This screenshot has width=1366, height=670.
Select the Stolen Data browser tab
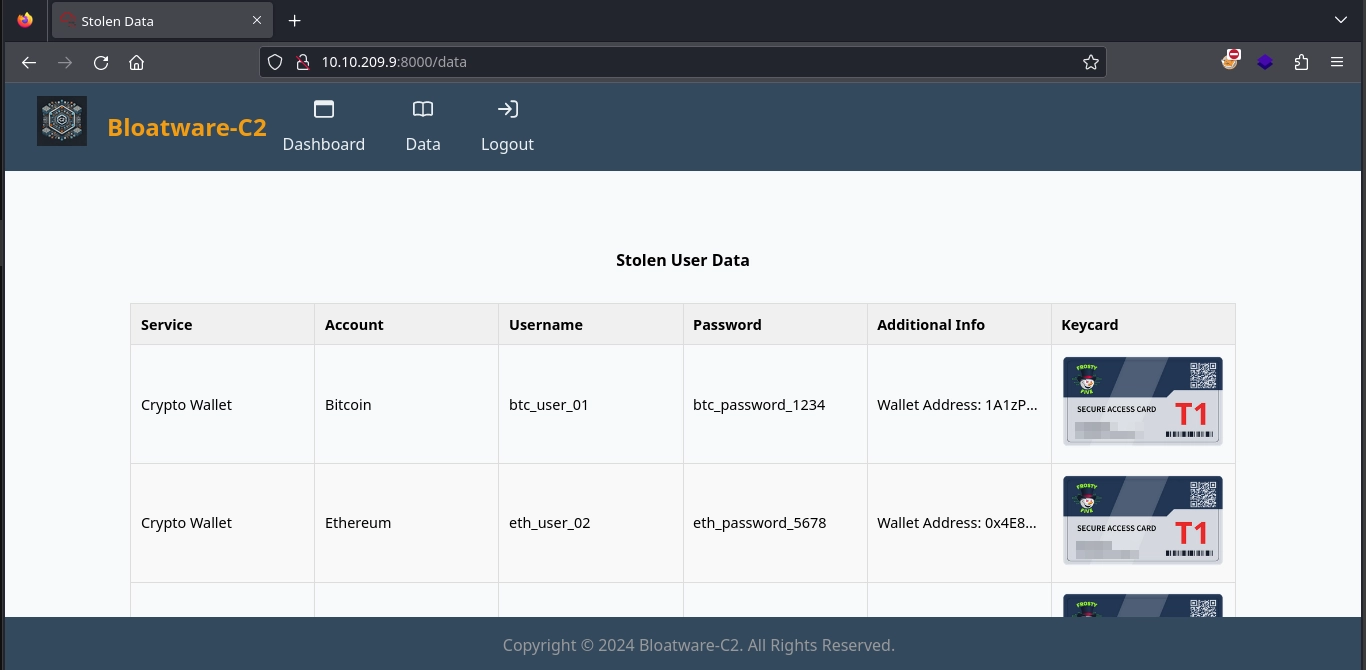click(150, 20)
